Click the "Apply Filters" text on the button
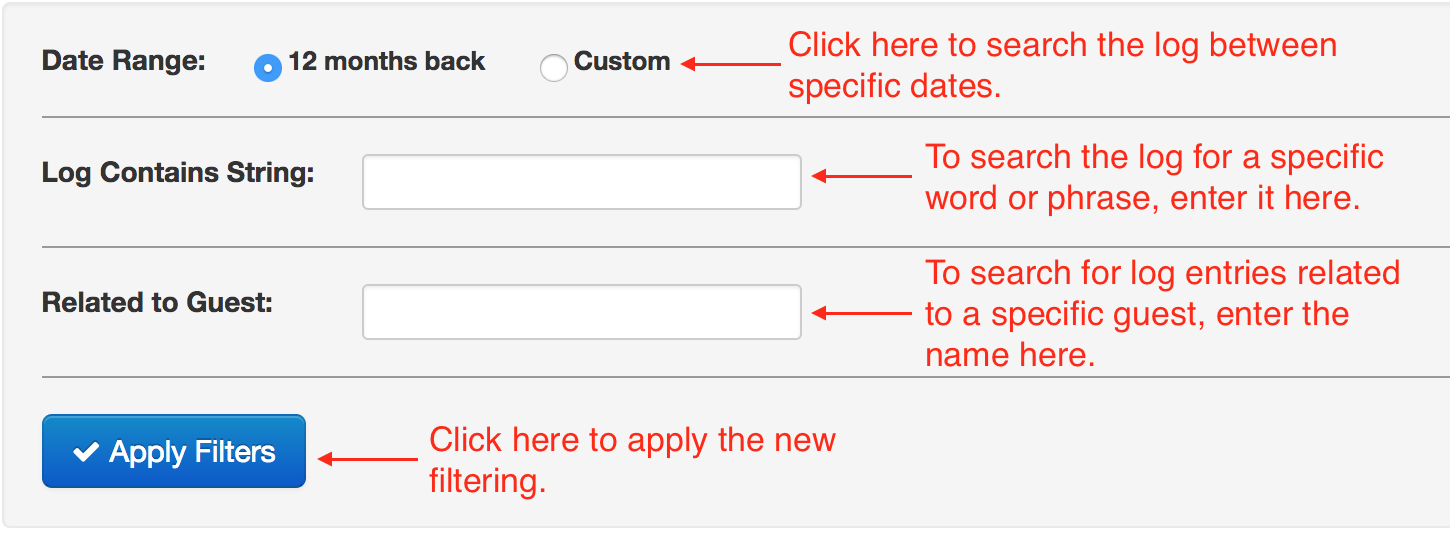 coord(192,452)
